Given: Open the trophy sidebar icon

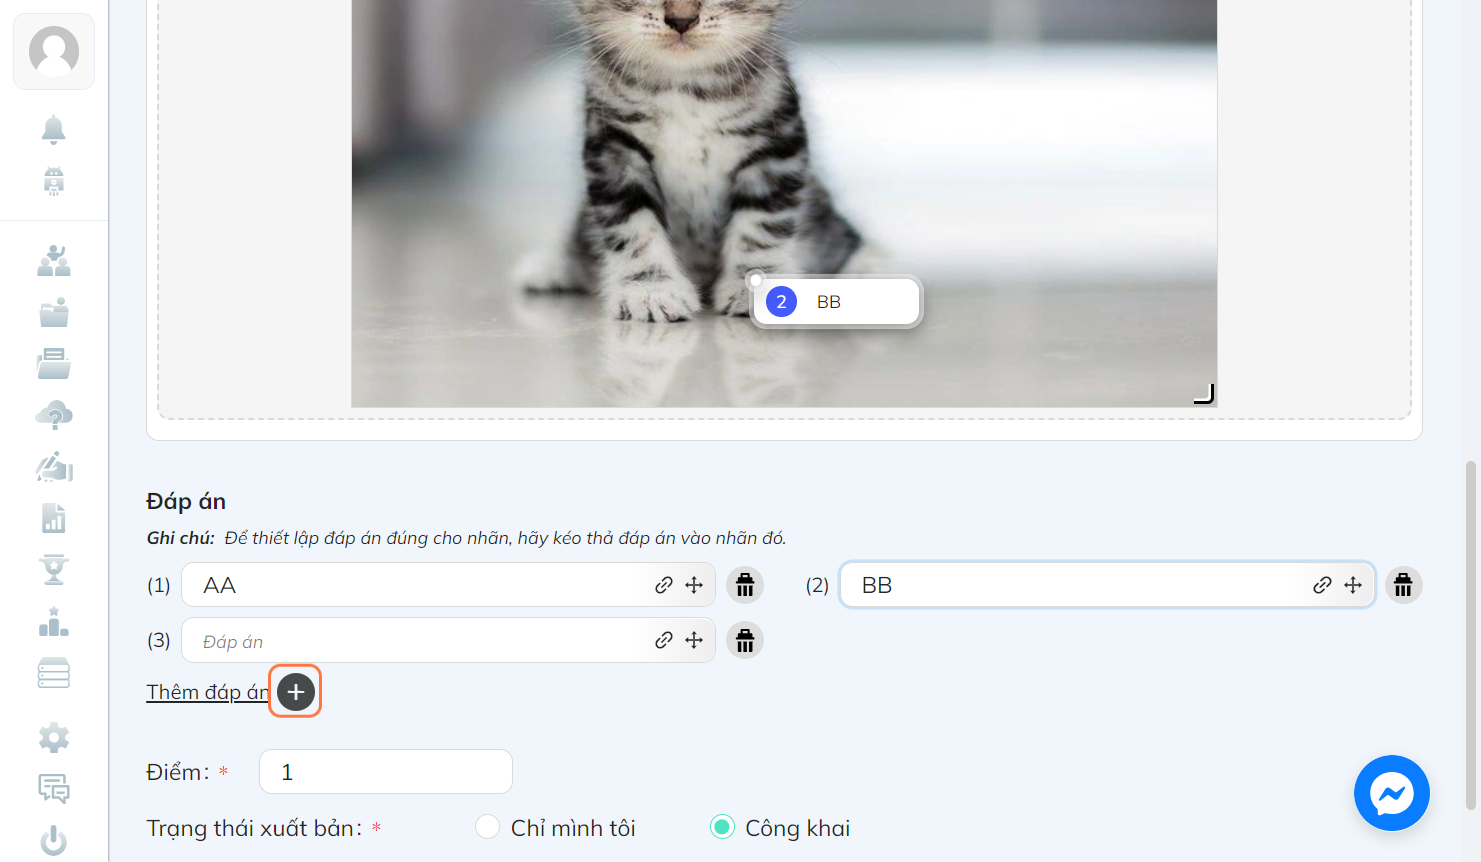Looking at the screenshot, I should [x=54, y=569].
